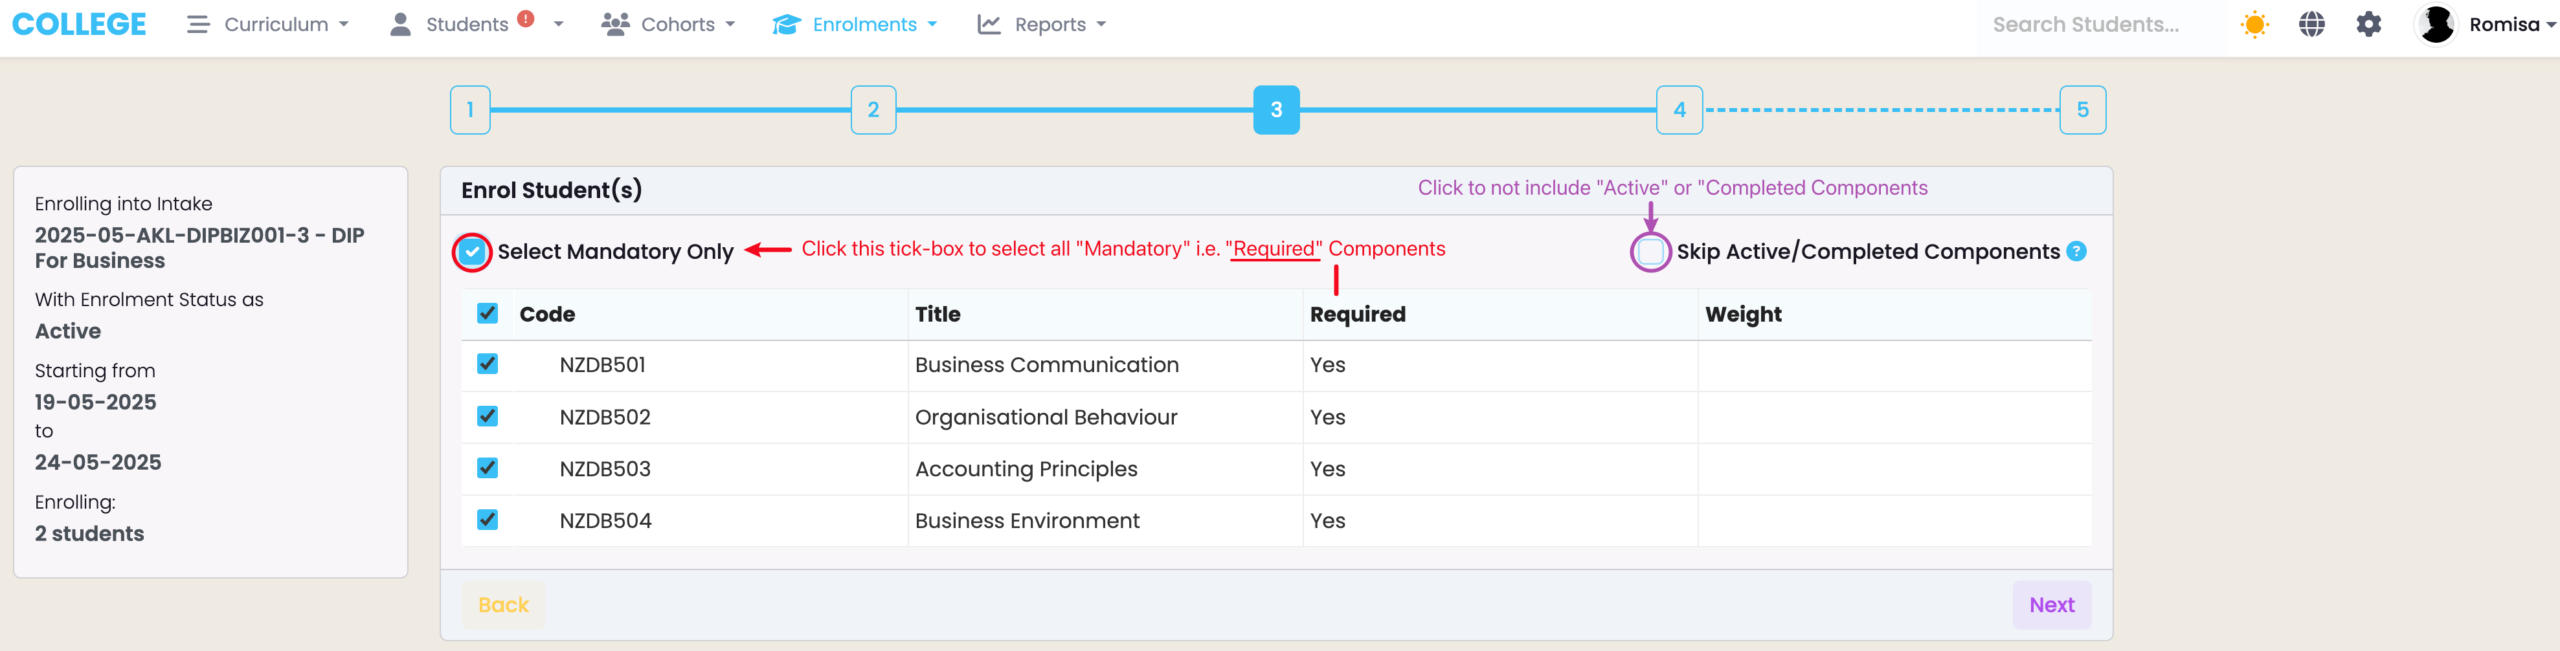Screen dimensions: 2560x651
Task: Click the Back button
Action: [503, 605]
